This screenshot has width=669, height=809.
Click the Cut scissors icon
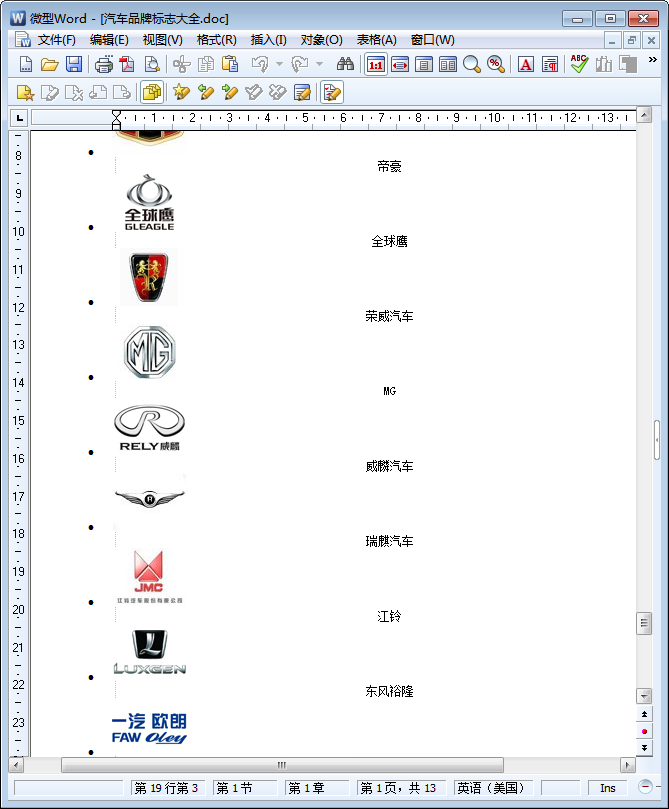[x=182, y=64]
